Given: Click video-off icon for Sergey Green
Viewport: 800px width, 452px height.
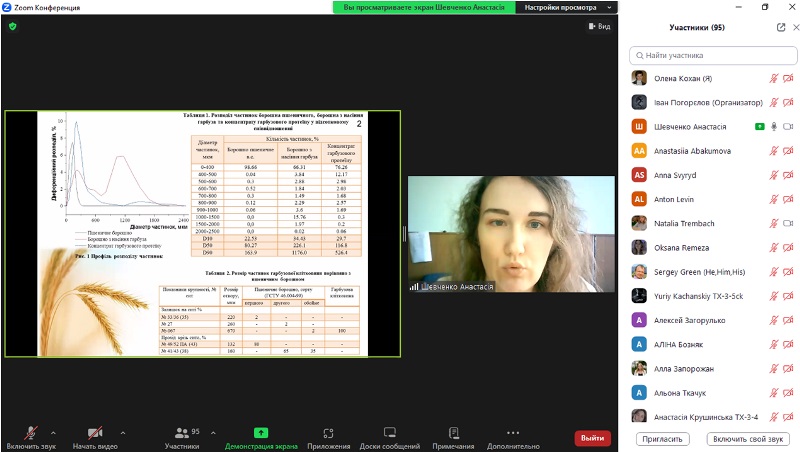Looking at the screenshot, I should [x=788, y=272].
